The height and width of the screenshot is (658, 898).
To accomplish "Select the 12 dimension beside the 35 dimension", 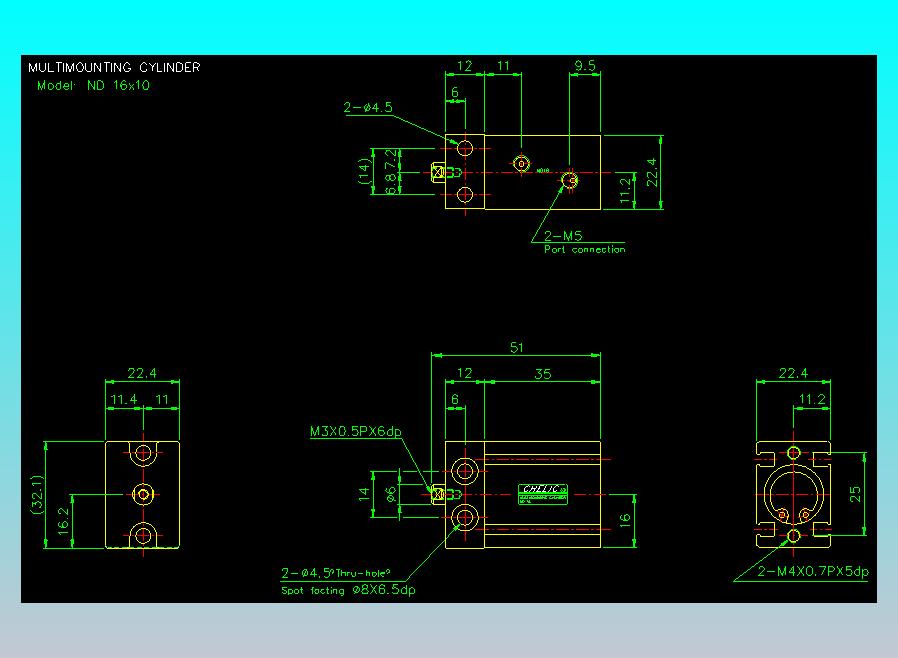I will pyautogui.click(x=464, y=373).
